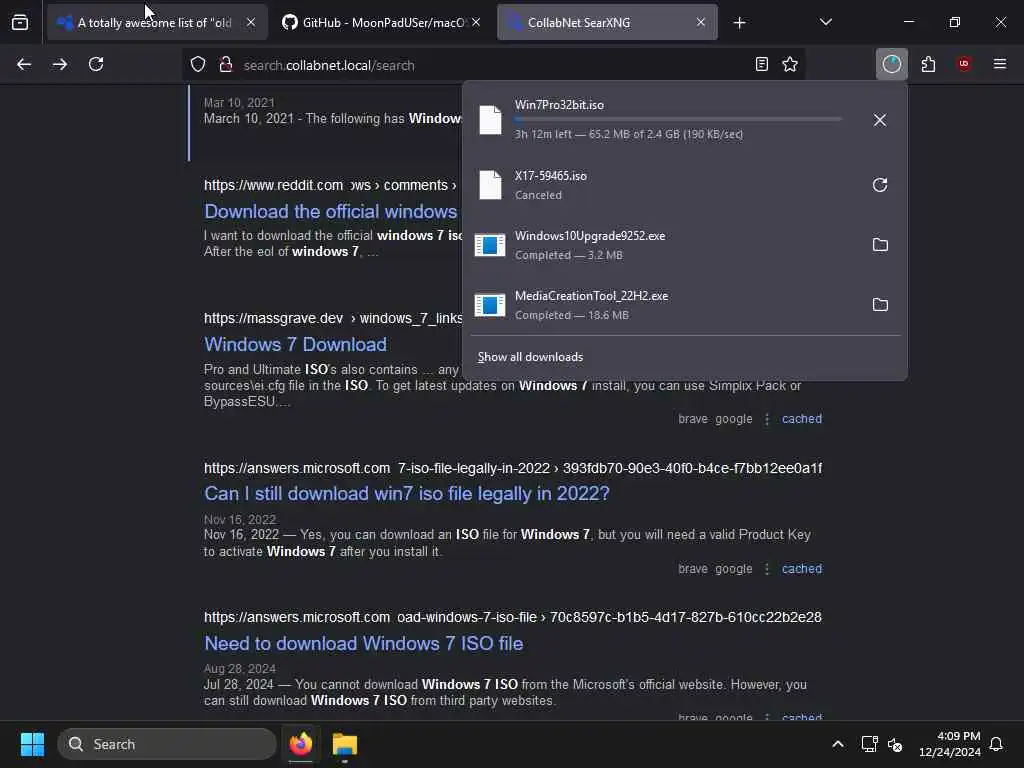Open File Explorer from taskbar

(x=344, y=744)
